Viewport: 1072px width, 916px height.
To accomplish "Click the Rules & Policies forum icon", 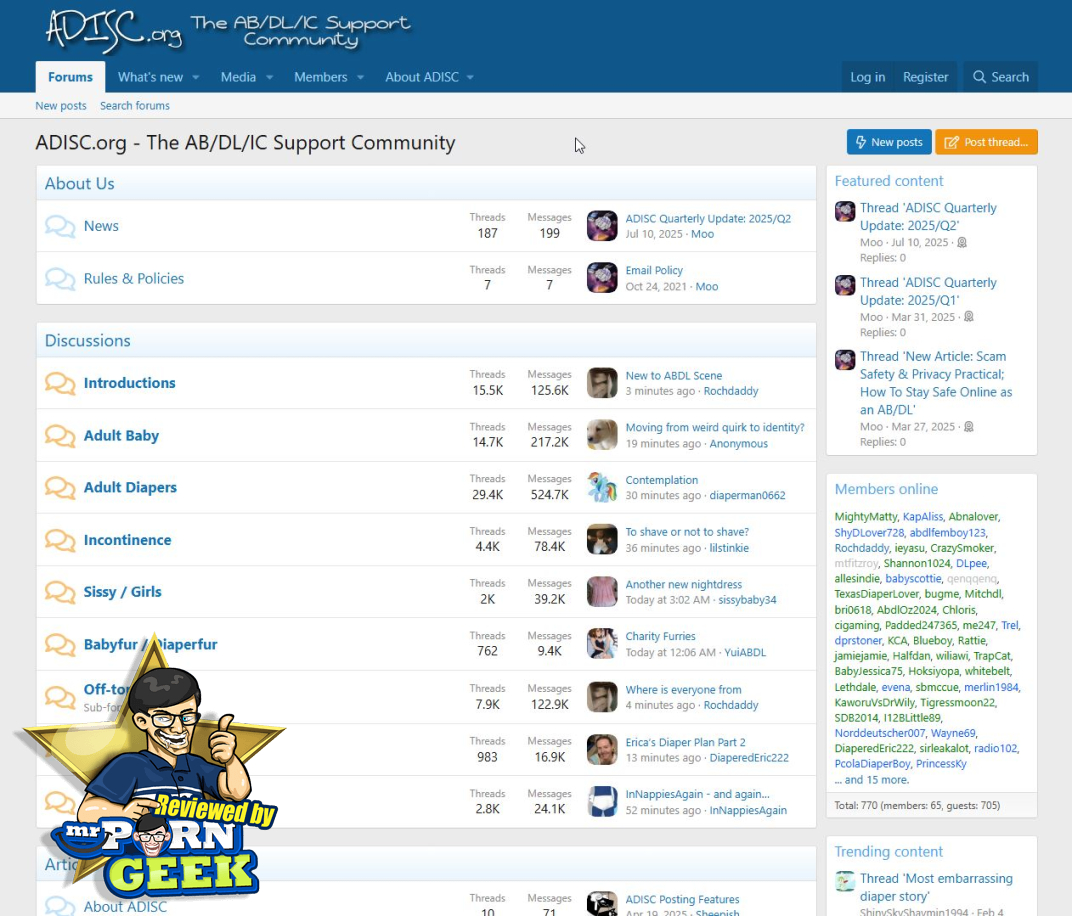I will tap(60, 279).
